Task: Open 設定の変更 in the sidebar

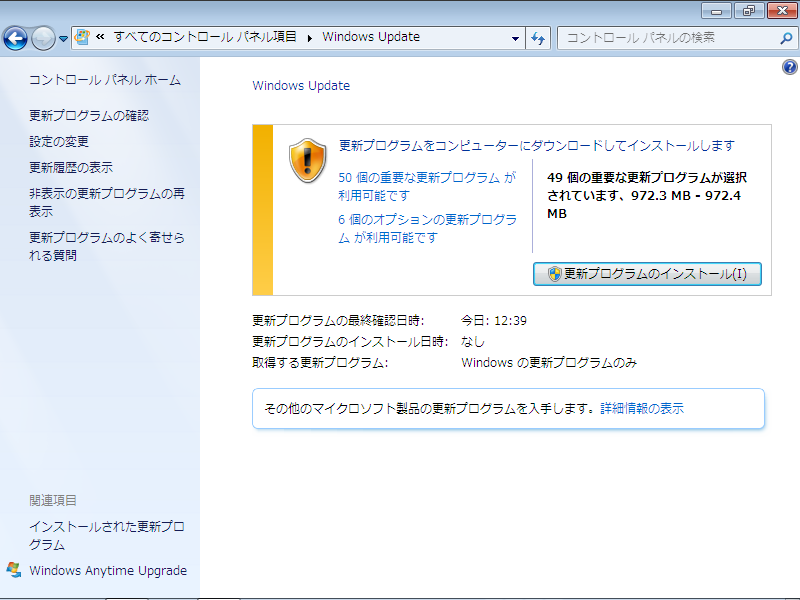Action: [59, 141]
